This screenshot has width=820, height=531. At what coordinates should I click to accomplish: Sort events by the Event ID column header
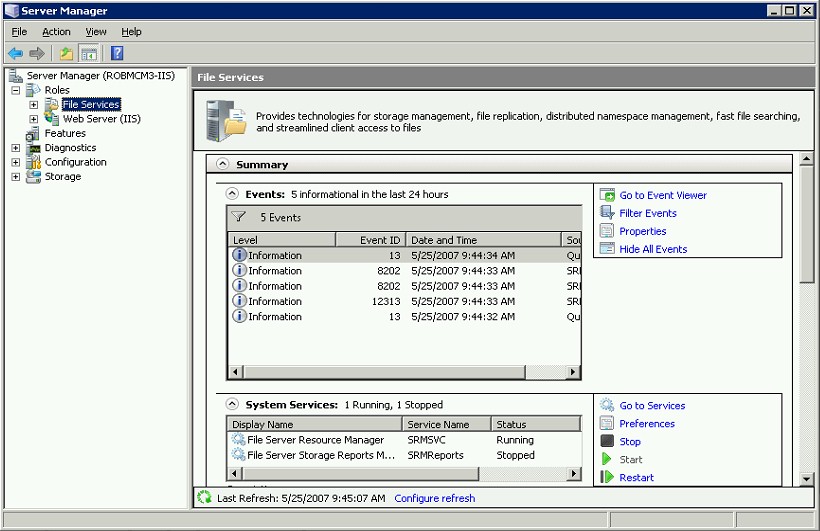pos(371,240)
